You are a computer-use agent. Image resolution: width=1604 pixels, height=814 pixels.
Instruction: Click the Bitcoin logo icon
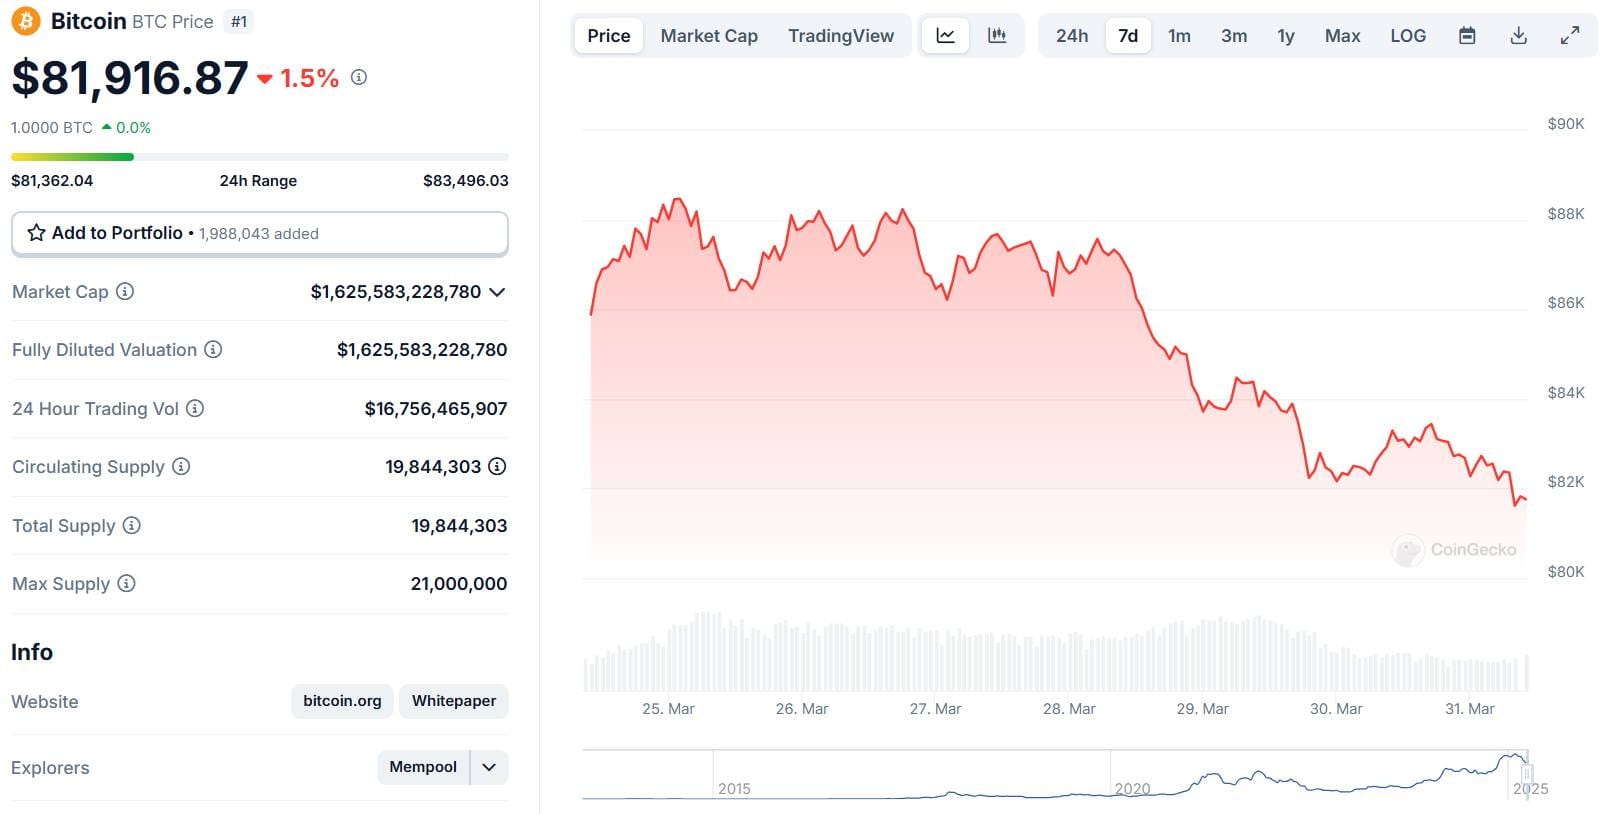26,21
